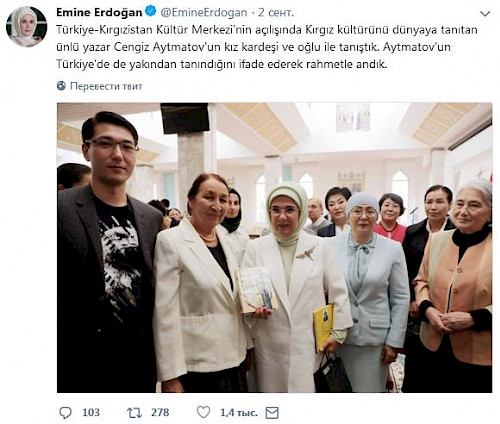The image size is (500, 424).
Task: Click the blue verified badge
Action: coord(150,12)
